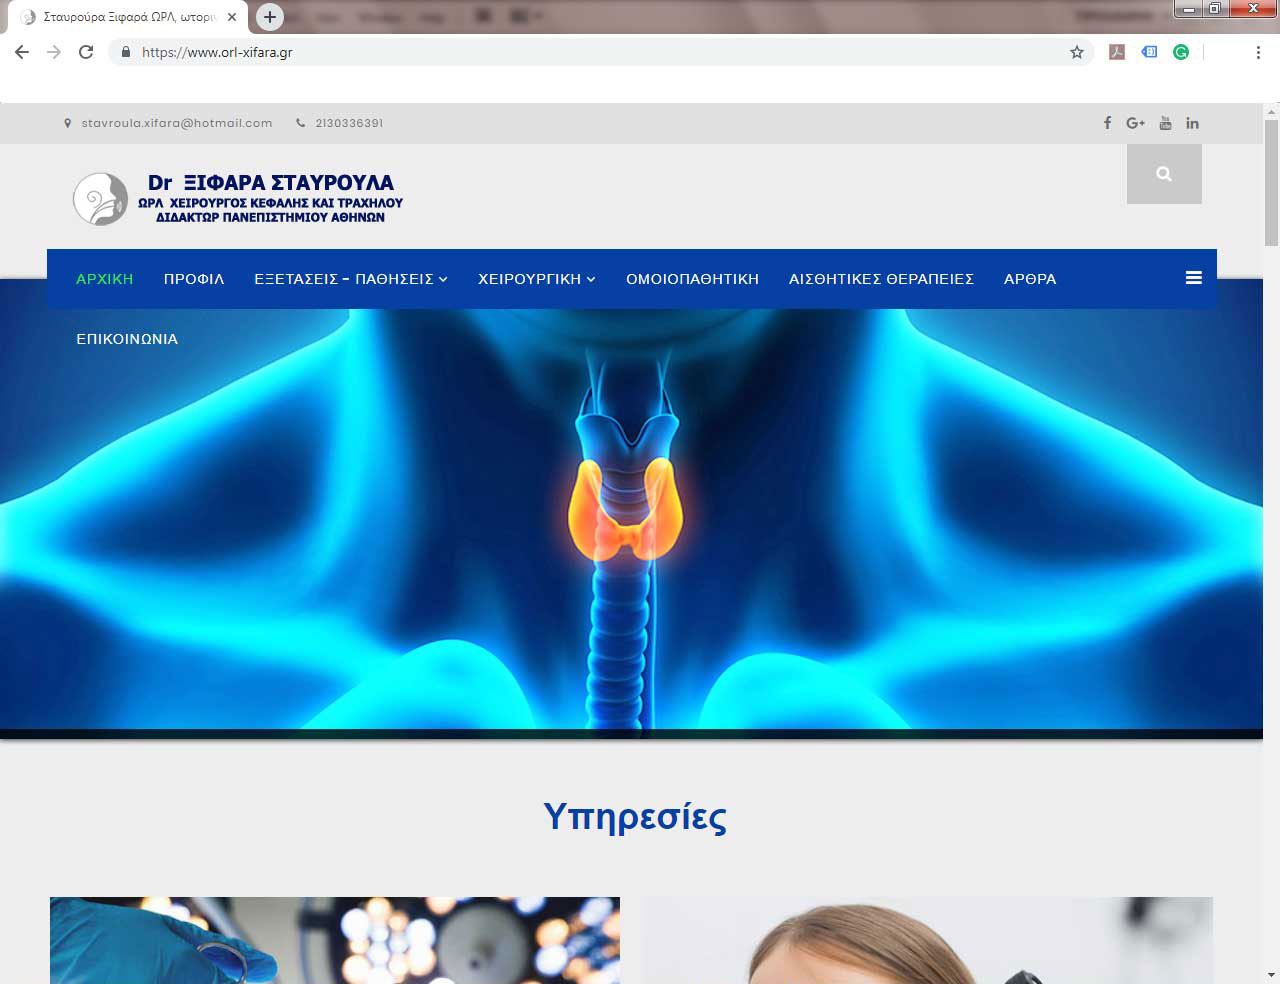Click the location pin beside email
Image resolution: width=1280 pixels, height=984 pixels.
point(68,123)
